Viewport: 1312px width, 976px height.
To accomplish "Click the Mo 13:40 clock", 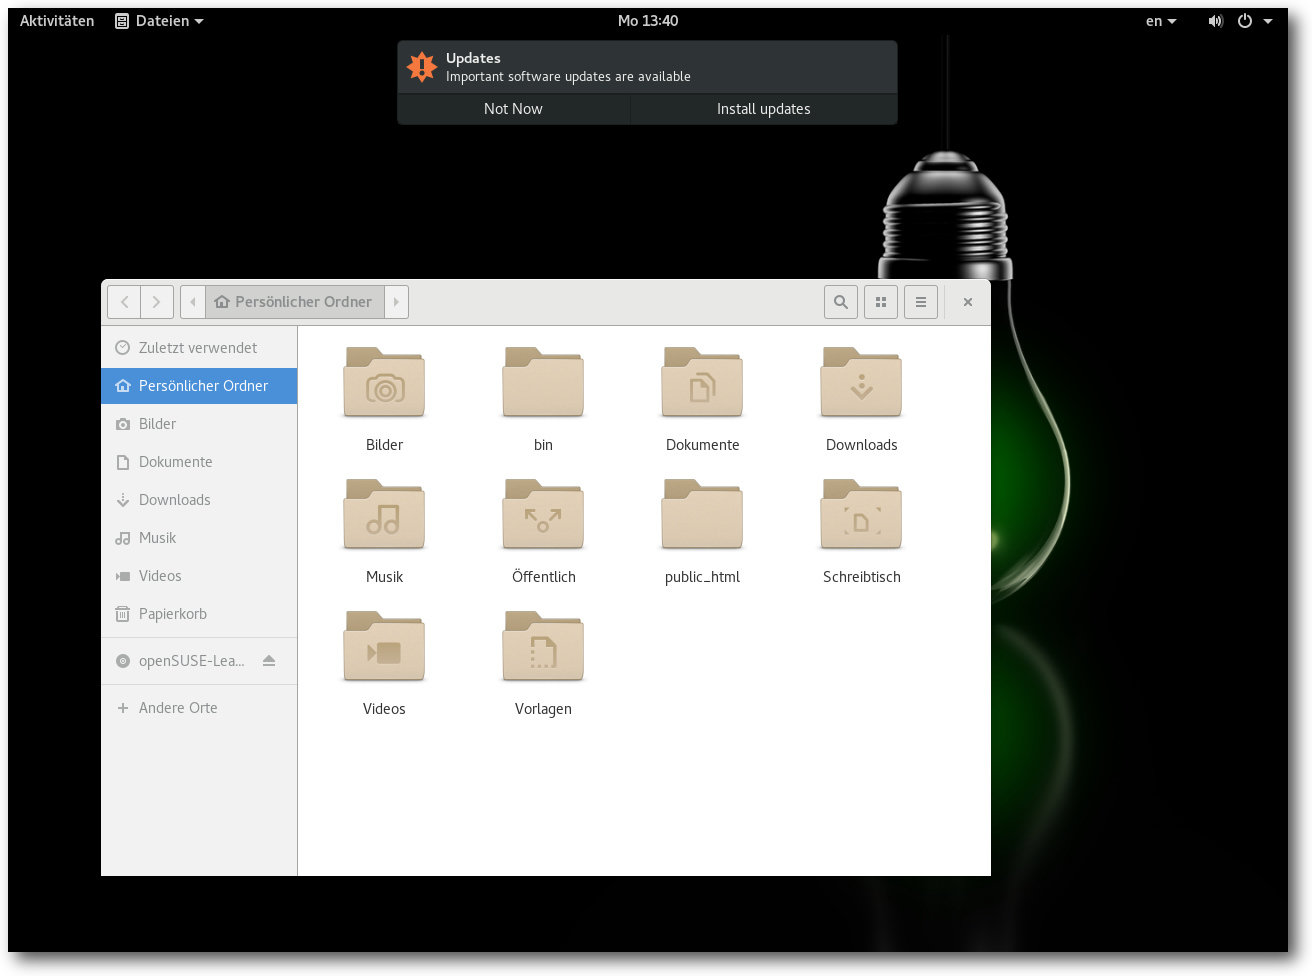I will [x=648, y=21].
